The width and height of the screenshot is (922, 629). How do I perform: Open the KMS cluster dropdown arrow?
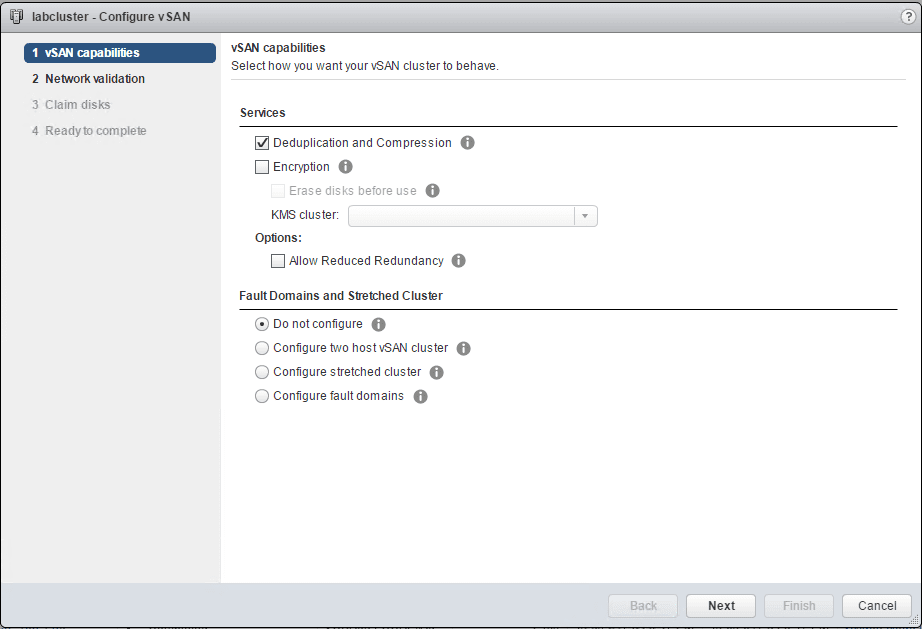tap(586, 216)
